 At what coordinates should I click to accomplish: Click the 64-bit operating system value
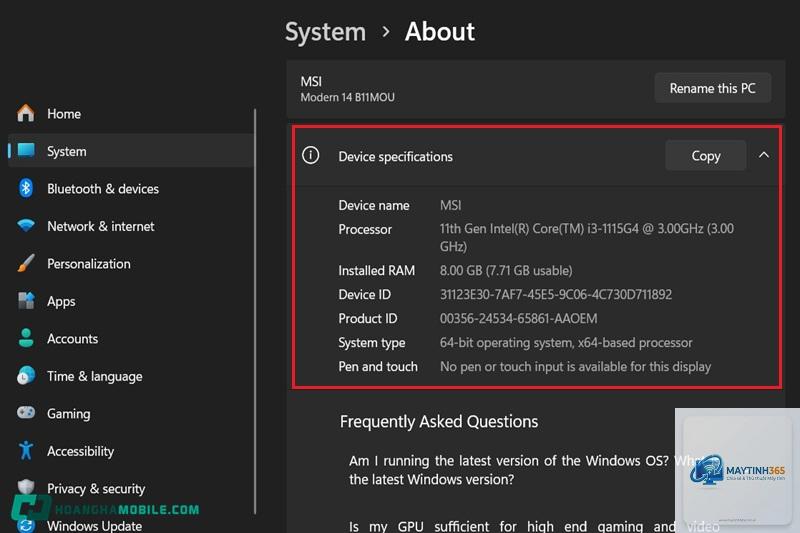tap(566, 342)
